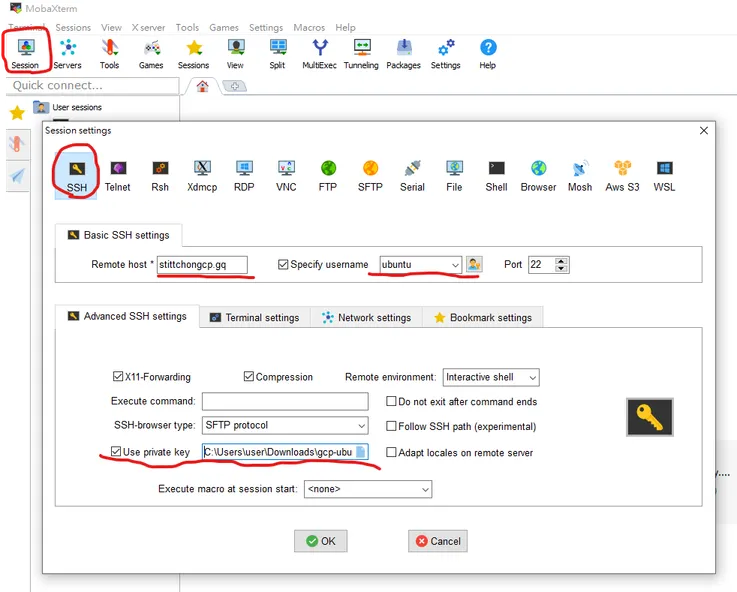Select the Telnet session type
The image size is (737, 592).
118,176
